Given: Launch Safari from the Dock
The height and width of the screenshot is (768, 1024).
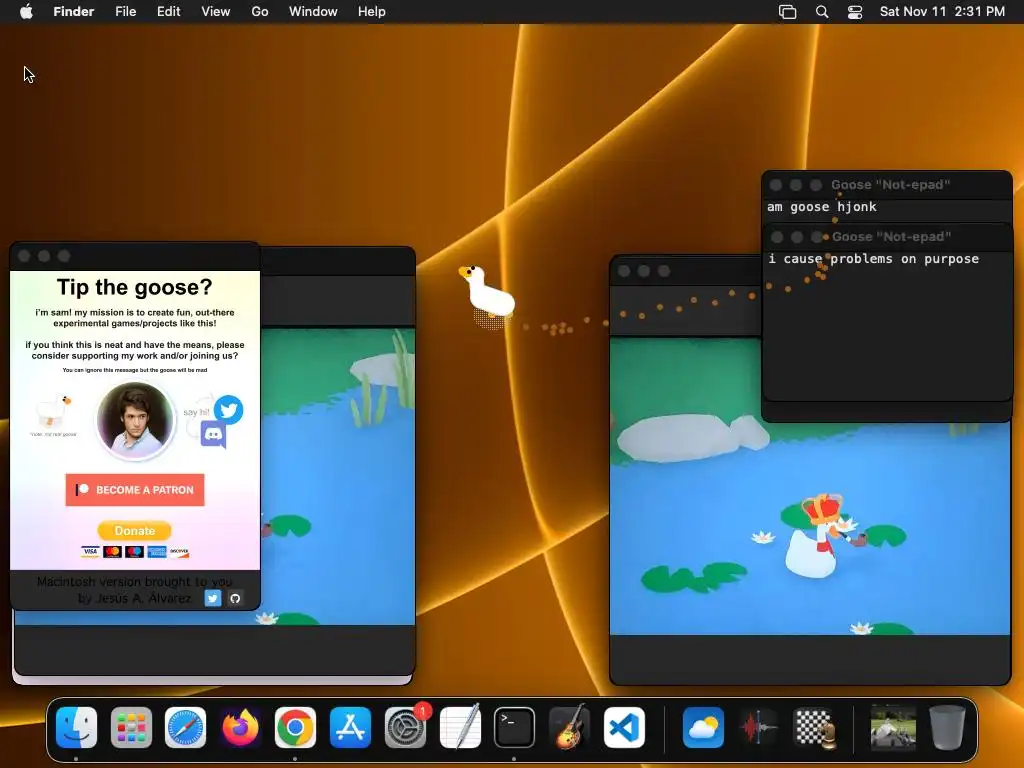Looking at the screenshot, I should pos(185,727).
